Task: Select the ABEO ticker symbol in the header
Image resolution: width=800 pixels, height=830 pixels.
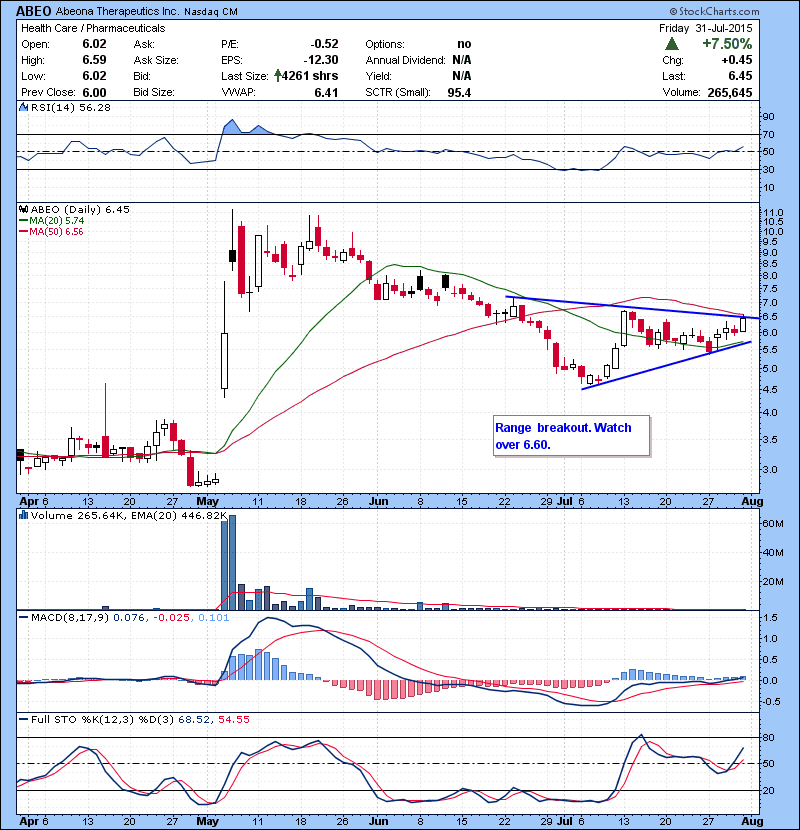Action: pyautogui.click(x=34, y=11)
